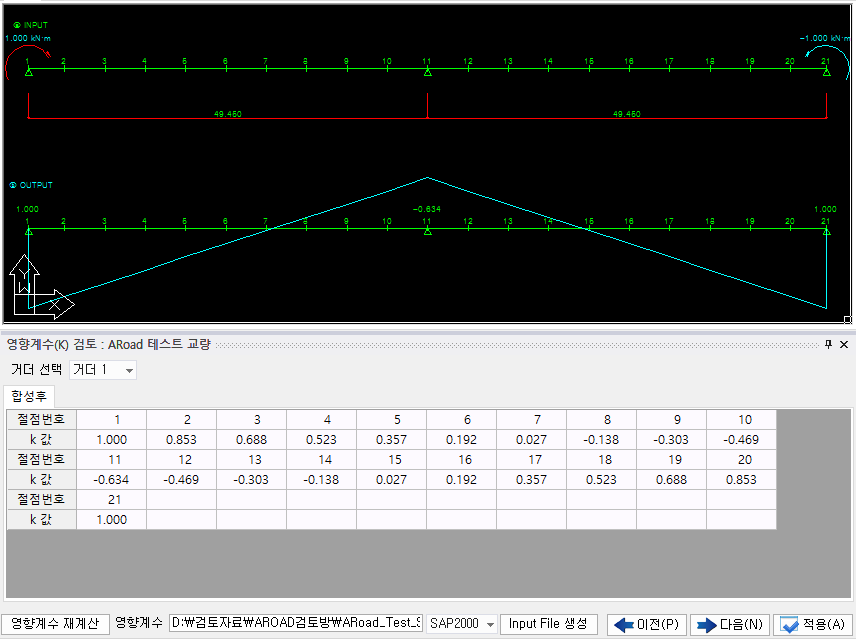Close the 영향계수(K) 검토 panel
856x639 pixels.
[844, 344]
